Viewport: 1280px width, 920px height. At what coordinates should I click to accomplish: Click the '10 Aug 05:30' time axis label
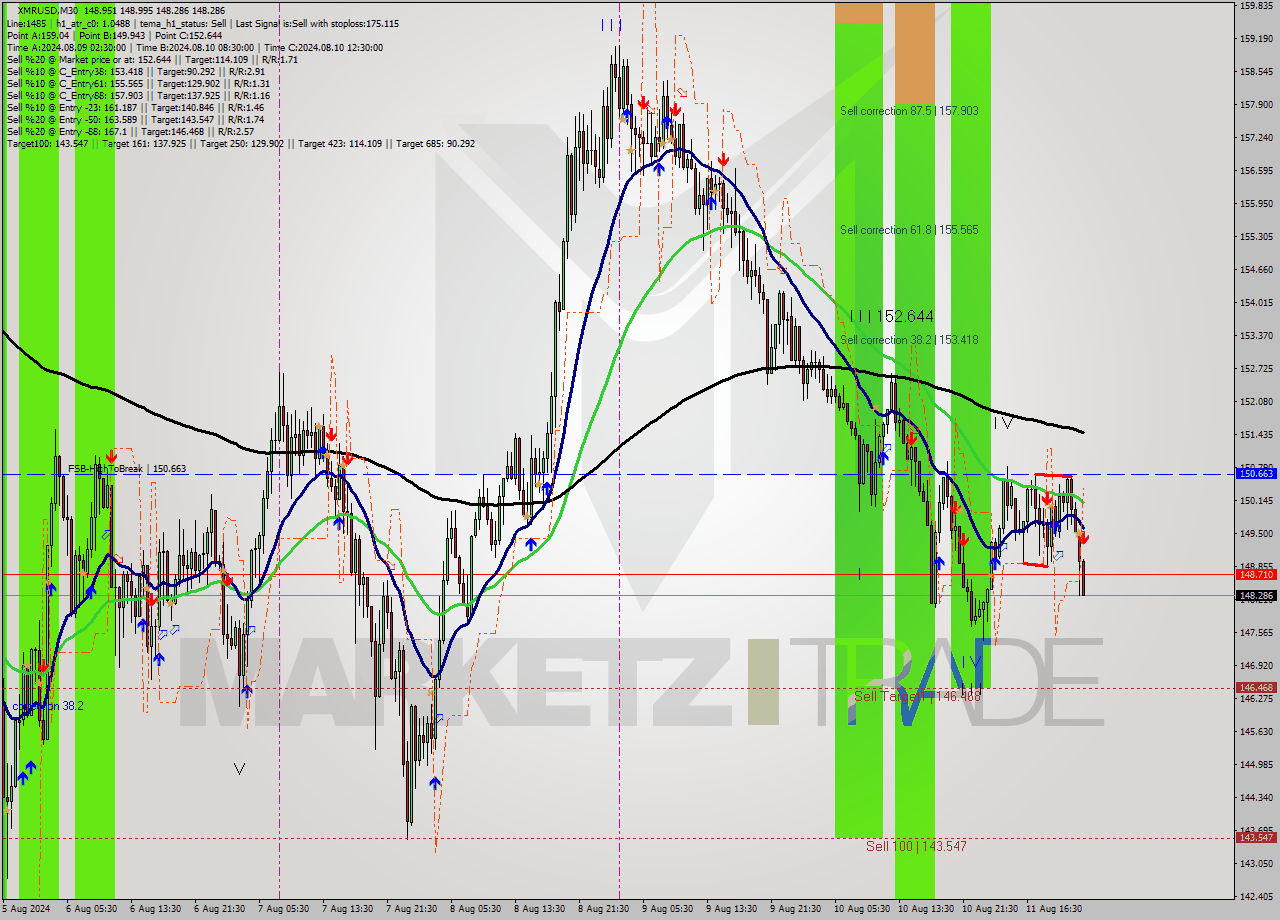[860, 909]
